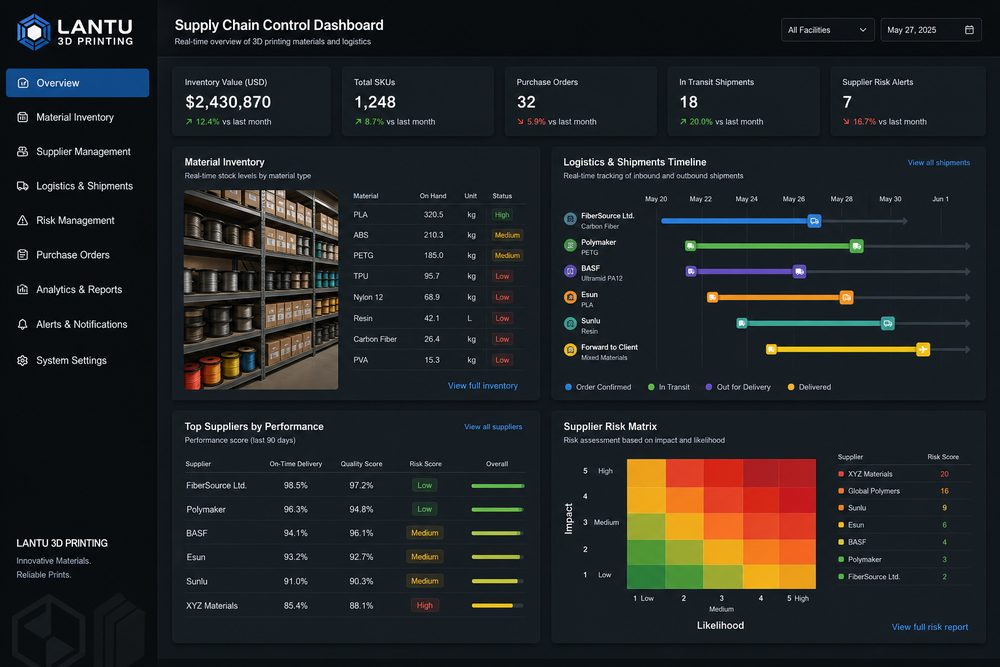Click the Polymaker timeline supplier icon

570,246
